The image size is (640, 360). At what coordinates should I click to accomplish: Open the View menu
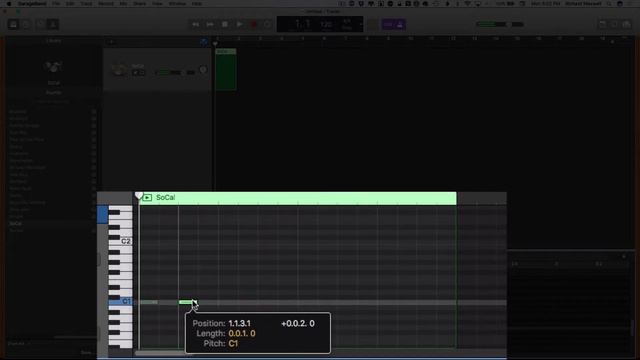[x=157, y=4]
